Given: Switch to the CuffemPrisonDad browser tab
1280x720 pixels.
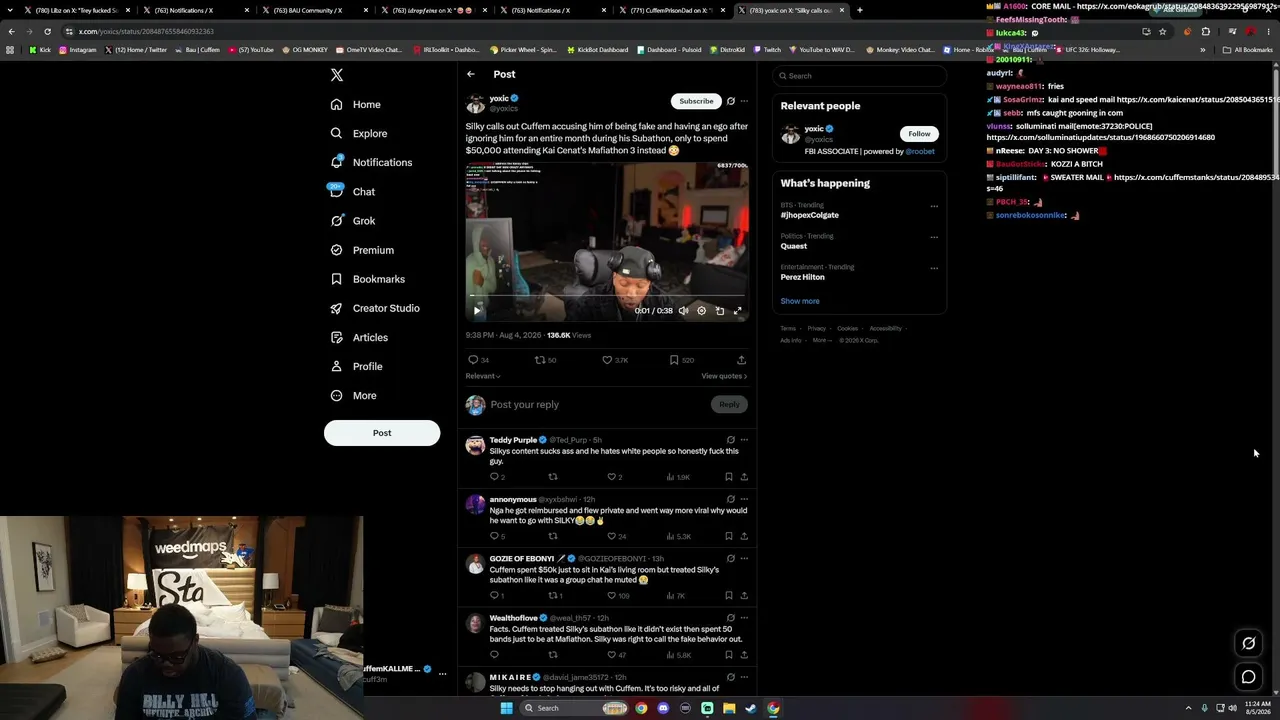Looking at the screenshot, I should click(670, 10).
